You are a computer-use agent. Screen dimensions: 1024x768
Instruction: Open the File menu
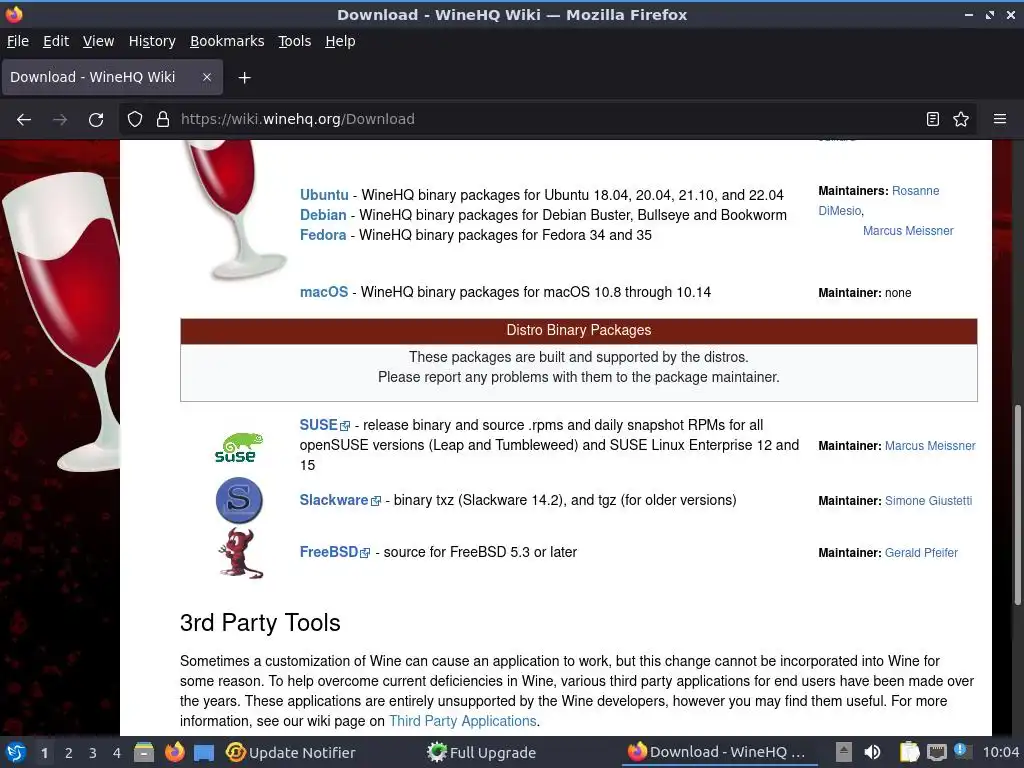point(18,41)
